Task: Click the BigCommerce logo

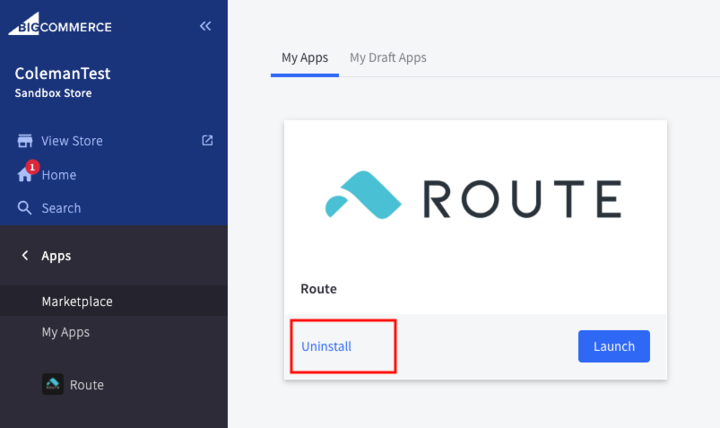Action: [x=60, y=24]
